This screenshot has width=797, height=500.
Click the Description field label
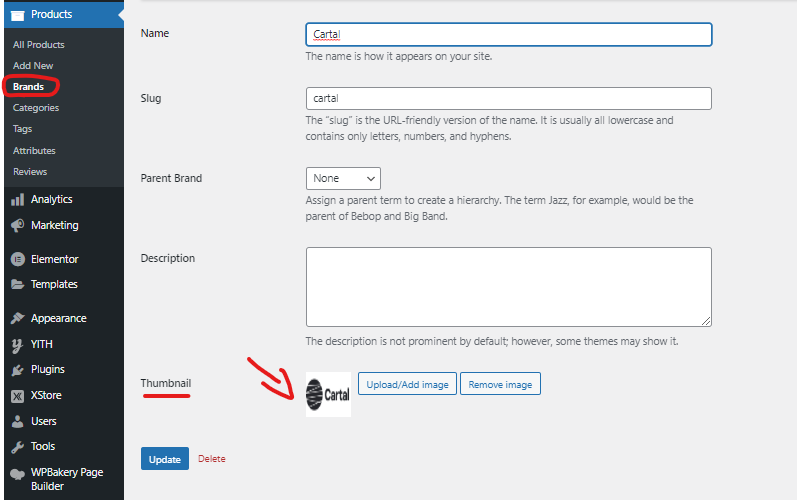tap(168, 258)
